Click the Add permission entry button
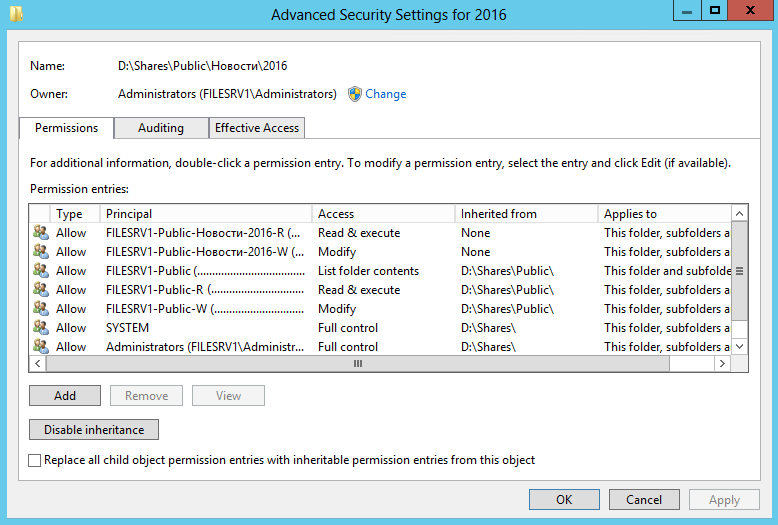Screen dimensions: 778x525 pos(65,396)
